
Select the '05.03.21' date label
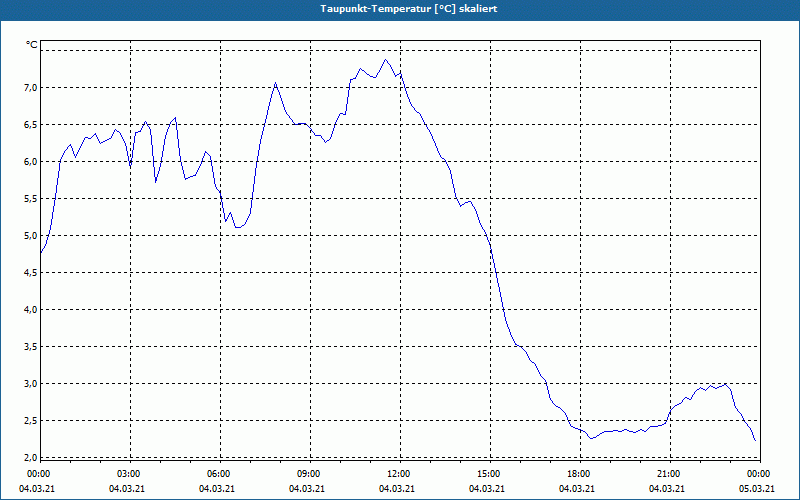pyautogui.click(x=757, y=489)
